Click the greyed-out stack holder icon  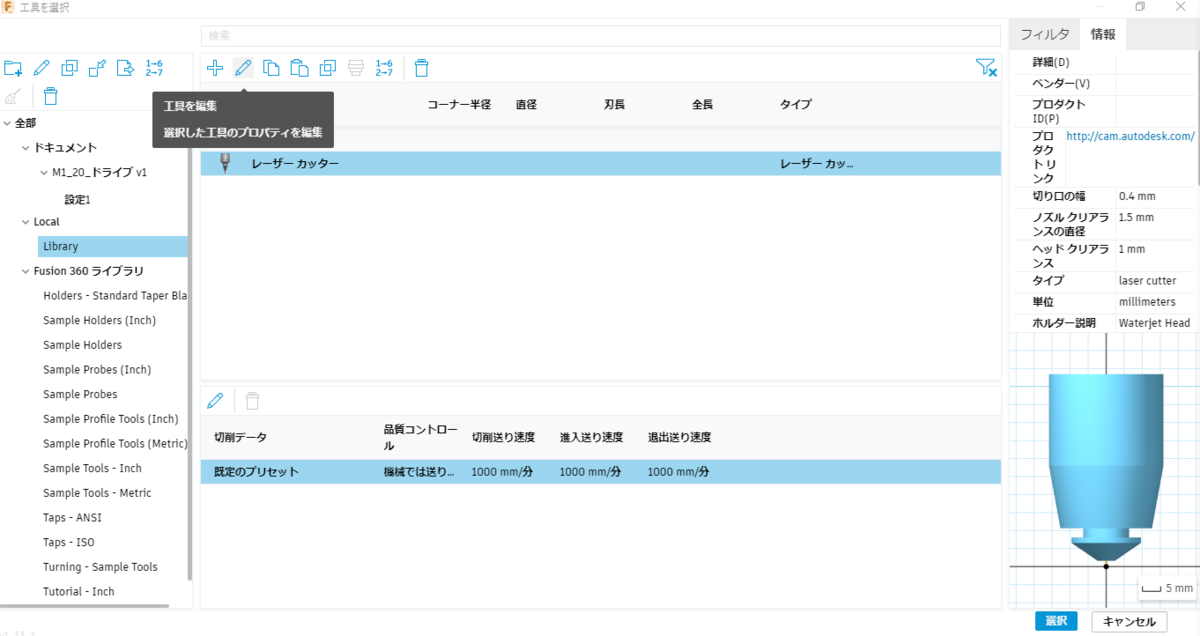pos(355,68)
